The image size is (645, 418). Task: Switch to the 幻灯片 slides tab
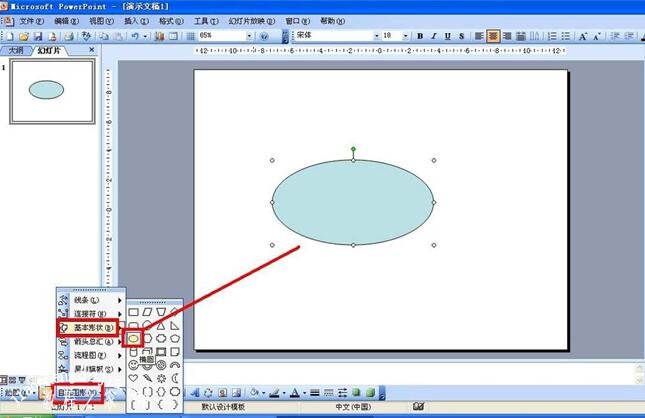coord(49,51)
